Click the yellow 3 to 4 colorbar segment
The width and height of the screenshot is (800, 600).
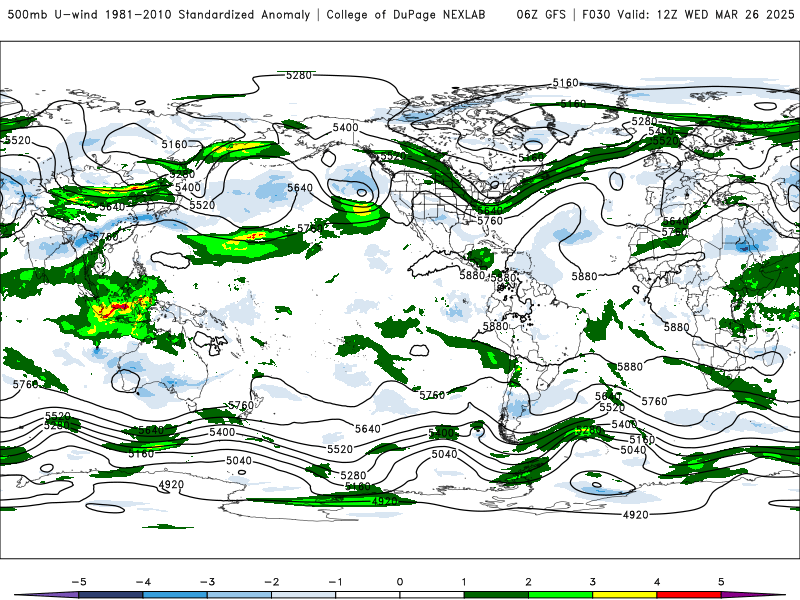pyautogui.click(x=624, y=595)
